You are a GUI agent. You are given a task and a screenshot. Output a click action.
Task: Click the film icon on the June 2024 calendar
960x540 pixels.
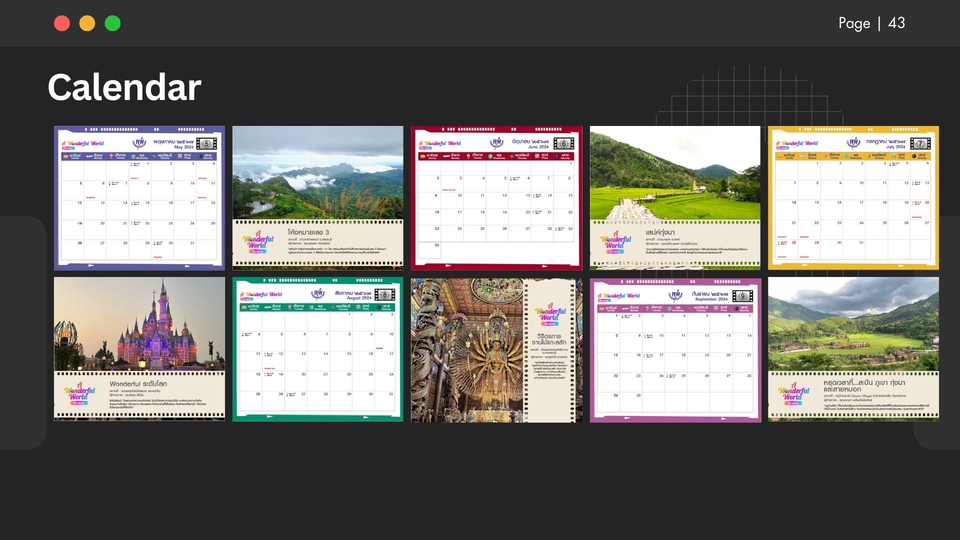(563, 143)
